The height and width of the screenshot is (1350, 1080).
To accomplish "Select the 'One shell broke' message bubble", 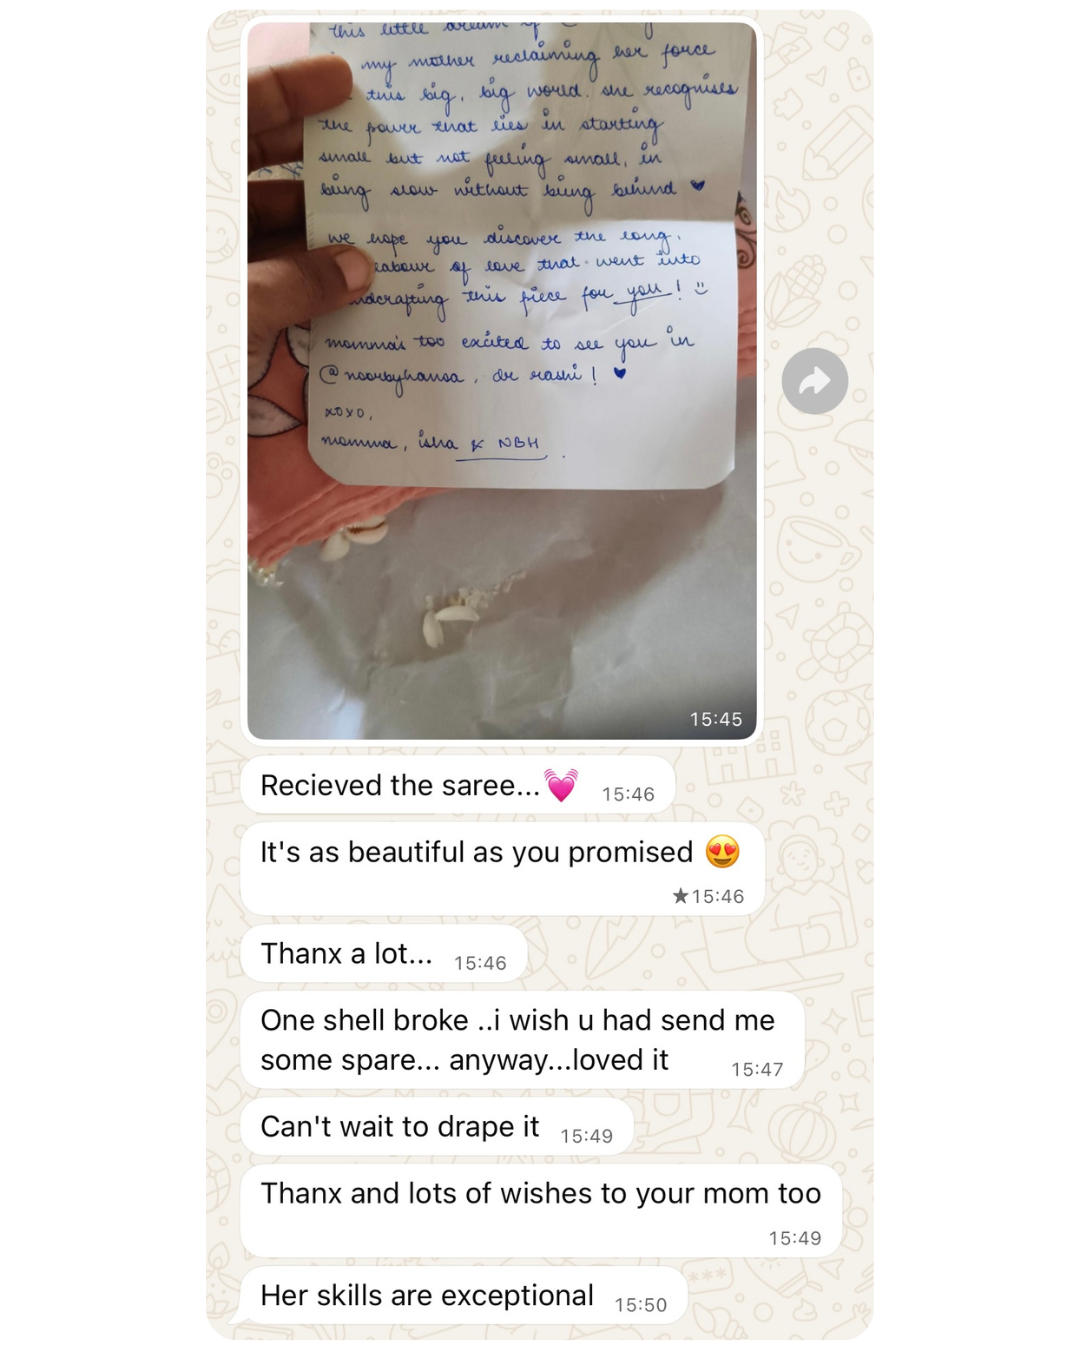I will click(522, 1040).
